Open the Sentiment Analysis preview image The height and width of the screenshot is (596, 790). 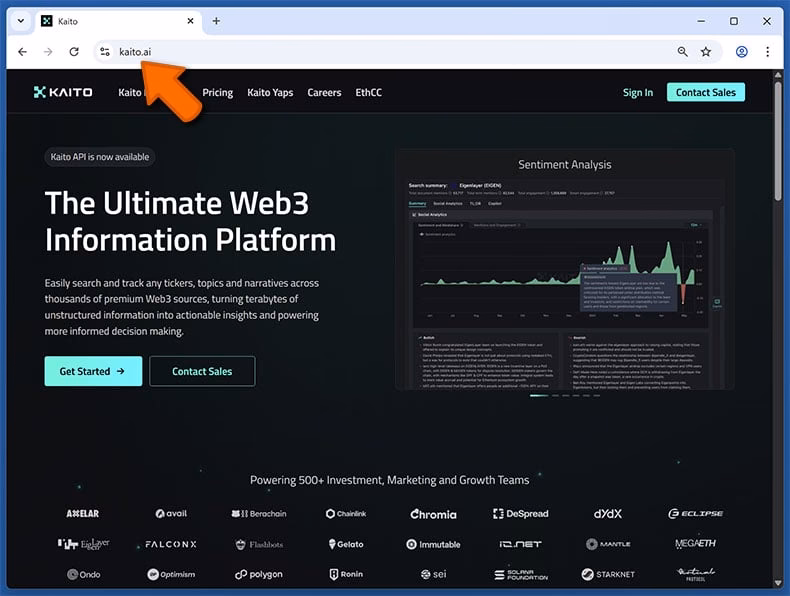(x=564, y=269)
